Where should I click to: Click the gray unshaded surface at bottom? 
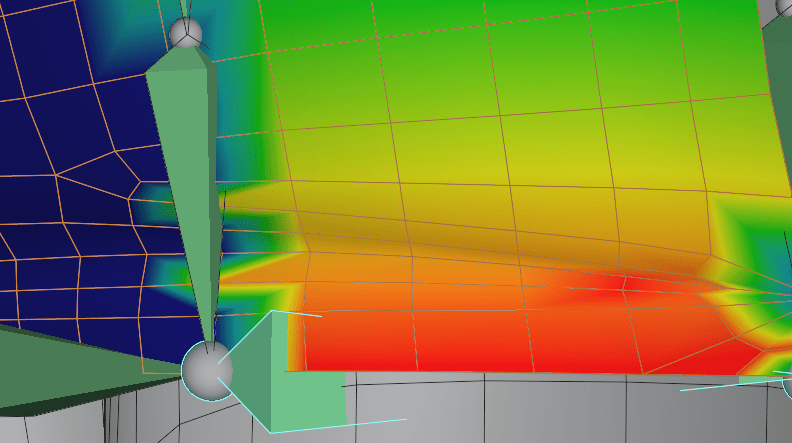click(x=550, y=410)
